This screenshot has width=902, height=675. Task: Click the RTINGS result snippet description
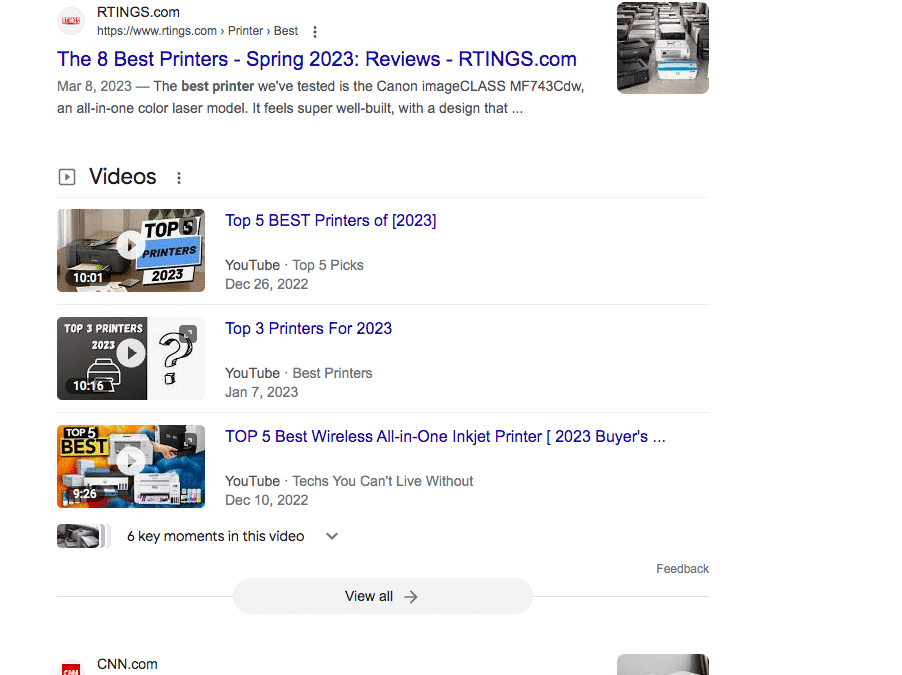pos(320,97)
